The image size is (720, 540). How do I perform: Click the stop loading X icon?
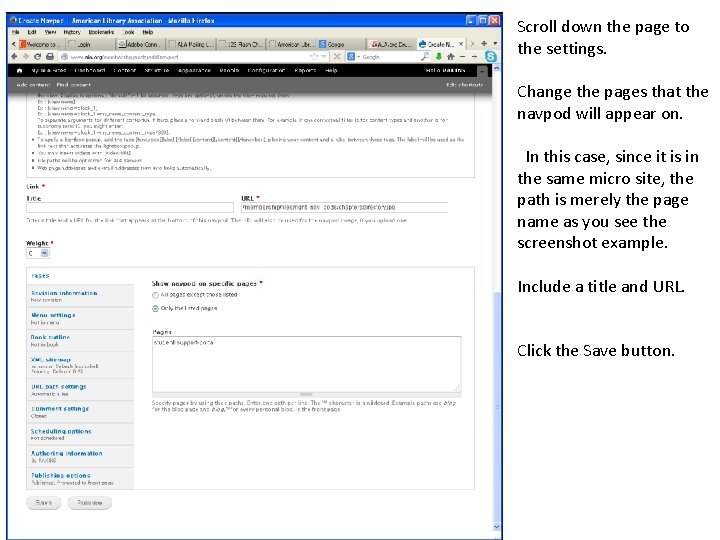[x=337, y=56]
